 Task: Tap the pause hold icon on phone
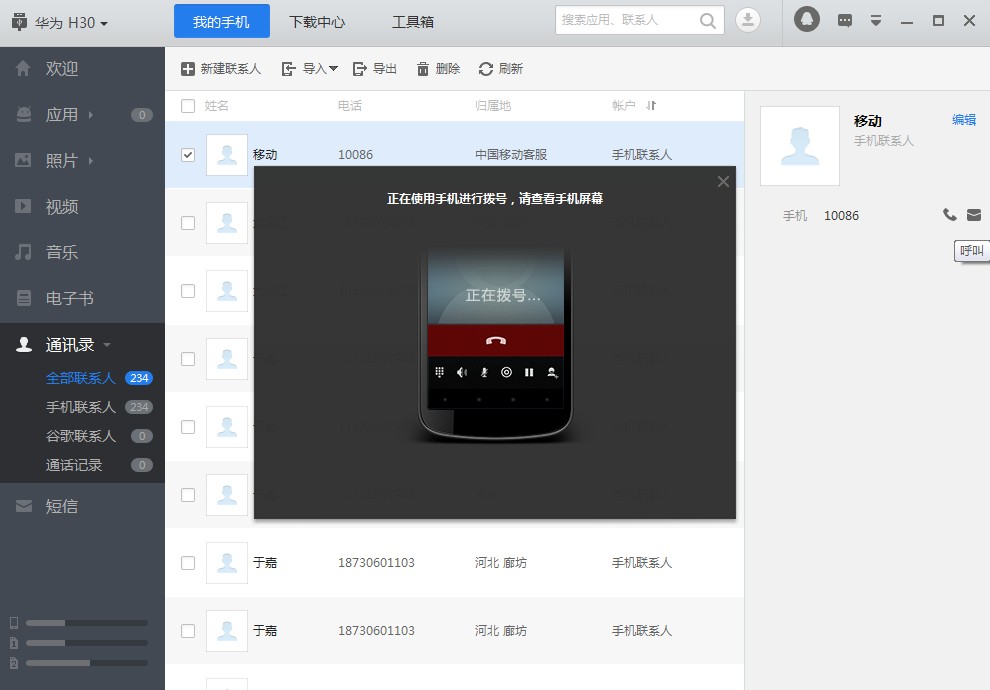(x=529, y=372)
